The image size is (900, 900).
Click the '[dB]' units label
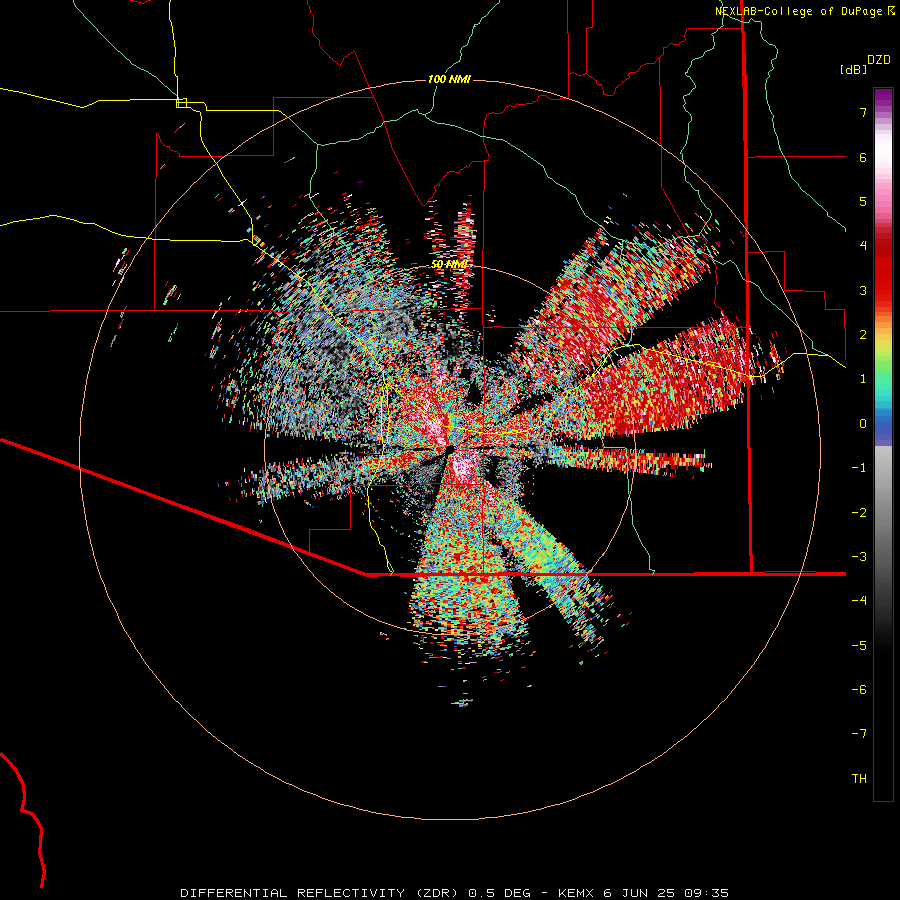[x=854, y=69]
